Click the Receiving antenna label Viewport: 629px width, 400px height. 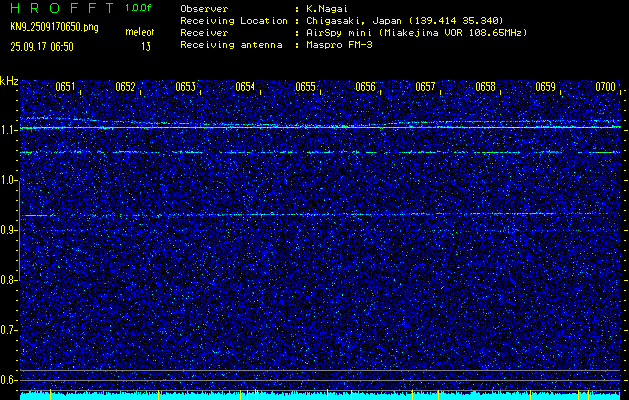[x=231, y=45]
